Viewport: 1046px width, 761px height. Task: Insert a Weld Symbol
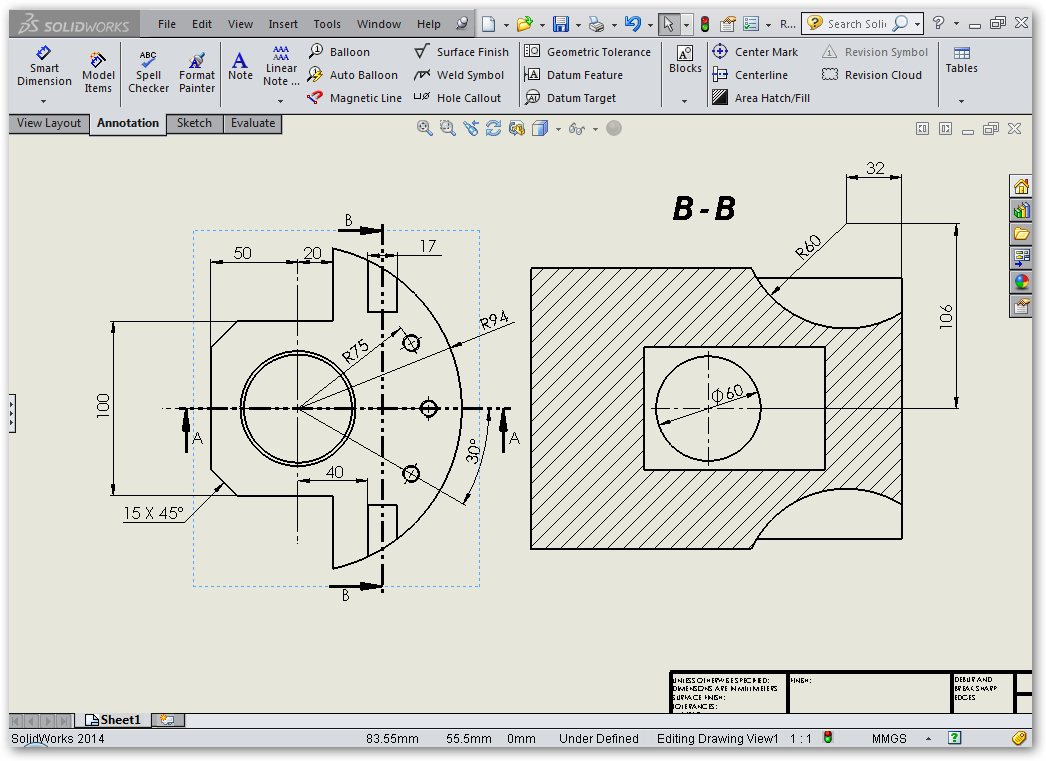pos(458,75)
